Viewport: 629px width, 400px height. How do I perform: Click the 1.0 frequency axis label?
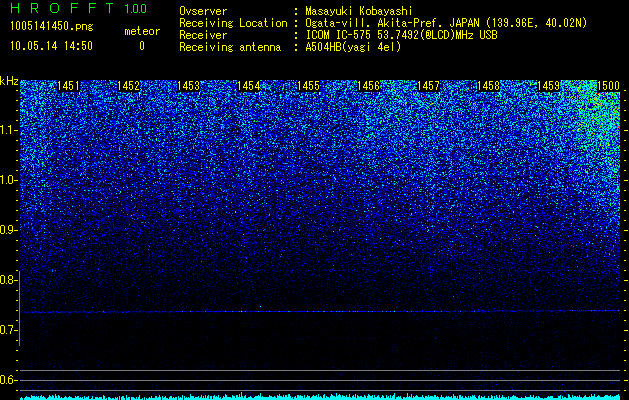(x=9, y=180)
